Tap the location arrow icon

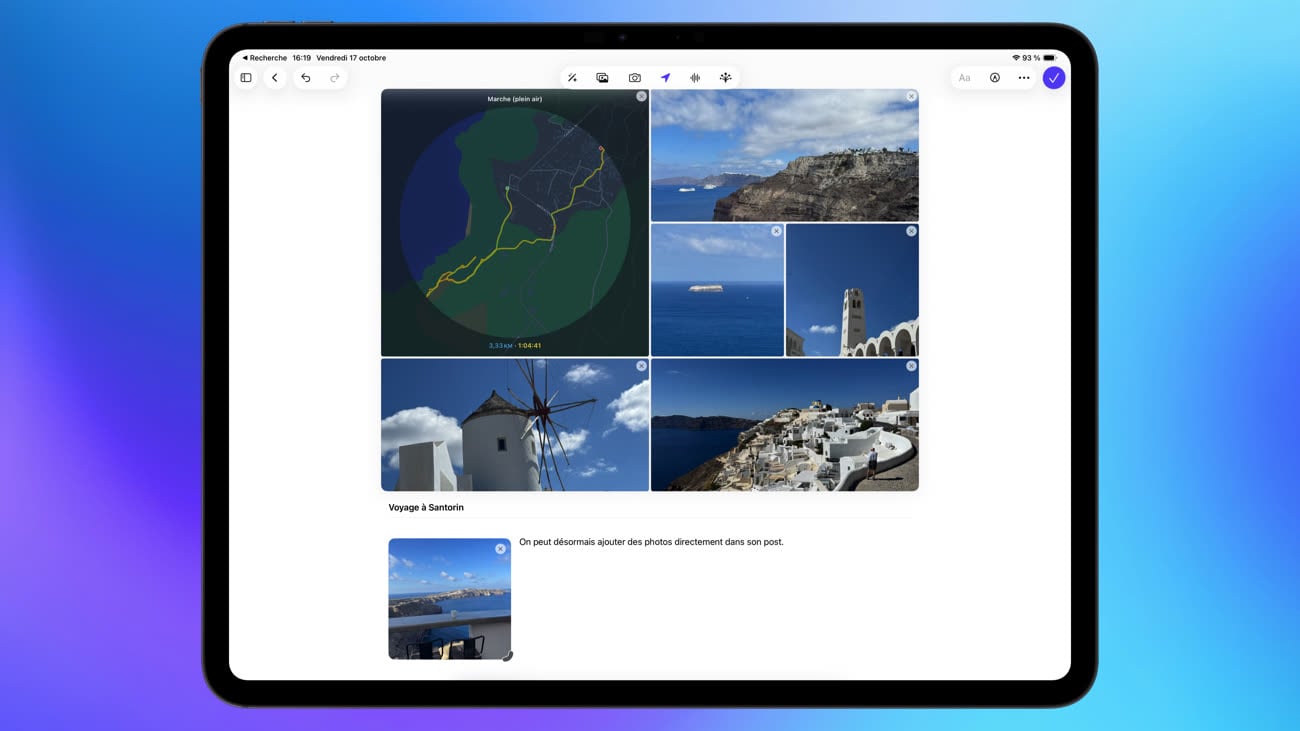coord(665,78)
